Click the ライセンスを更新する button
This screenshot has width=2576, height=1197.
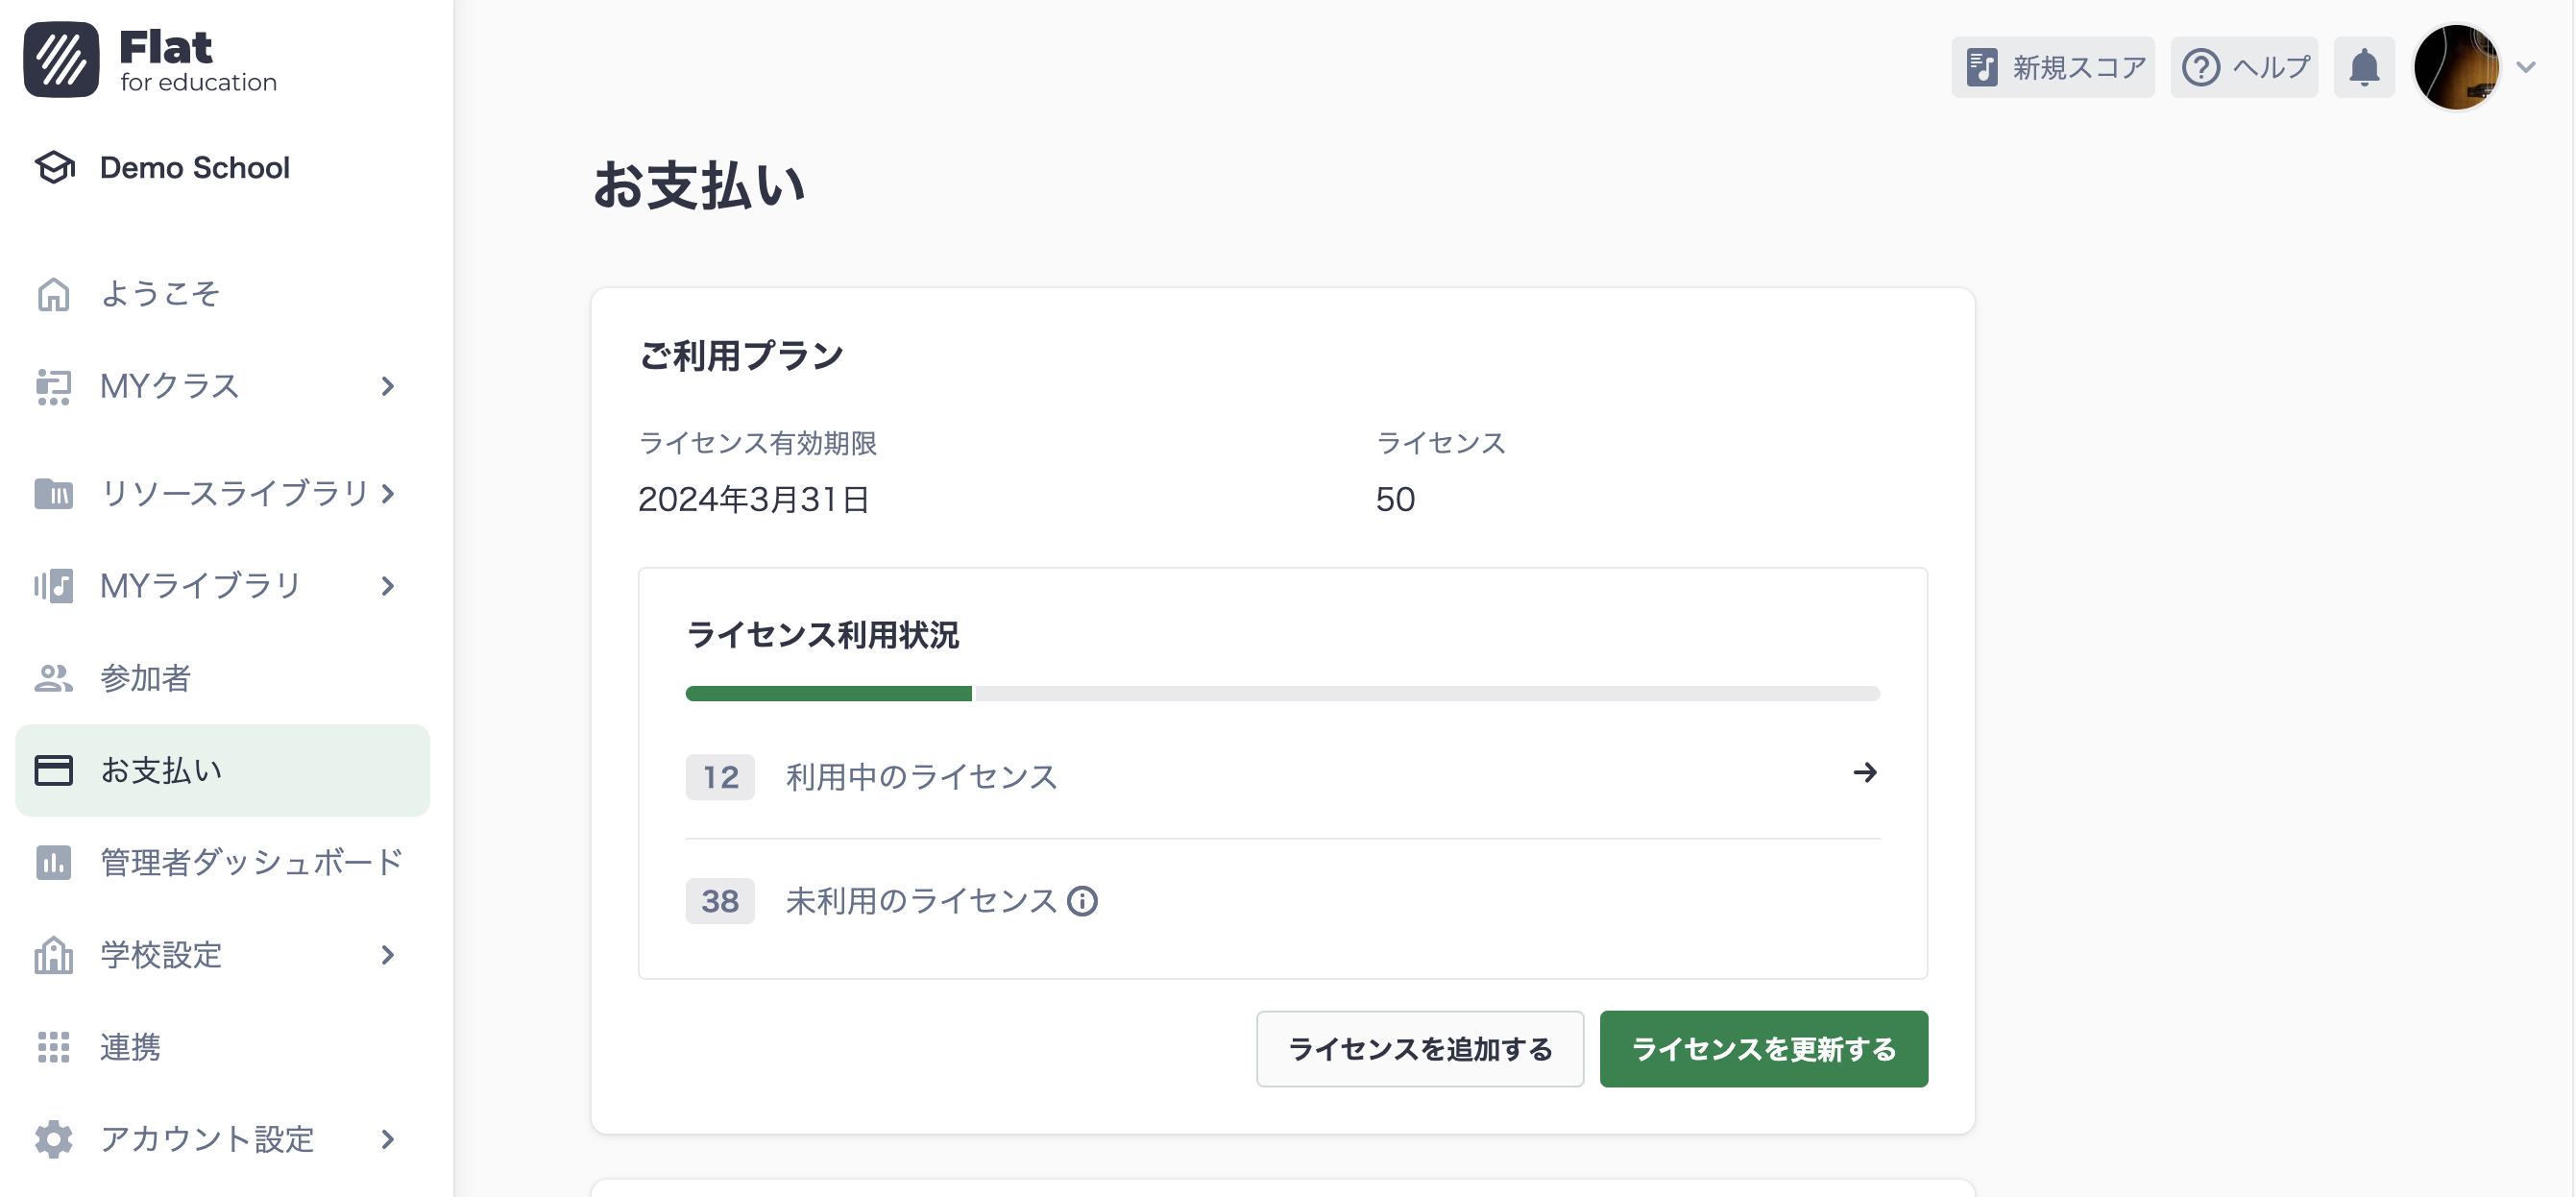pyautogui.click(x=1764, y=1048)
